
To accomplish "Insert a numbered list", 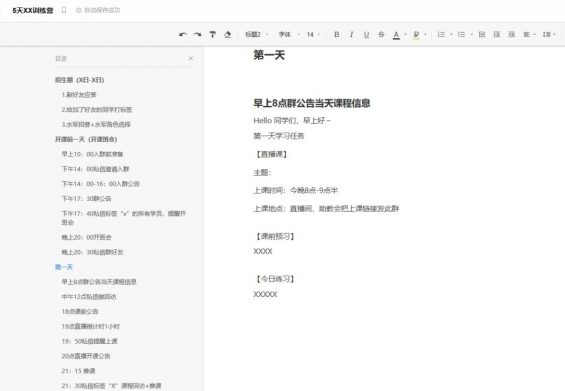I will pyautogui.click(x=441, y=35).
